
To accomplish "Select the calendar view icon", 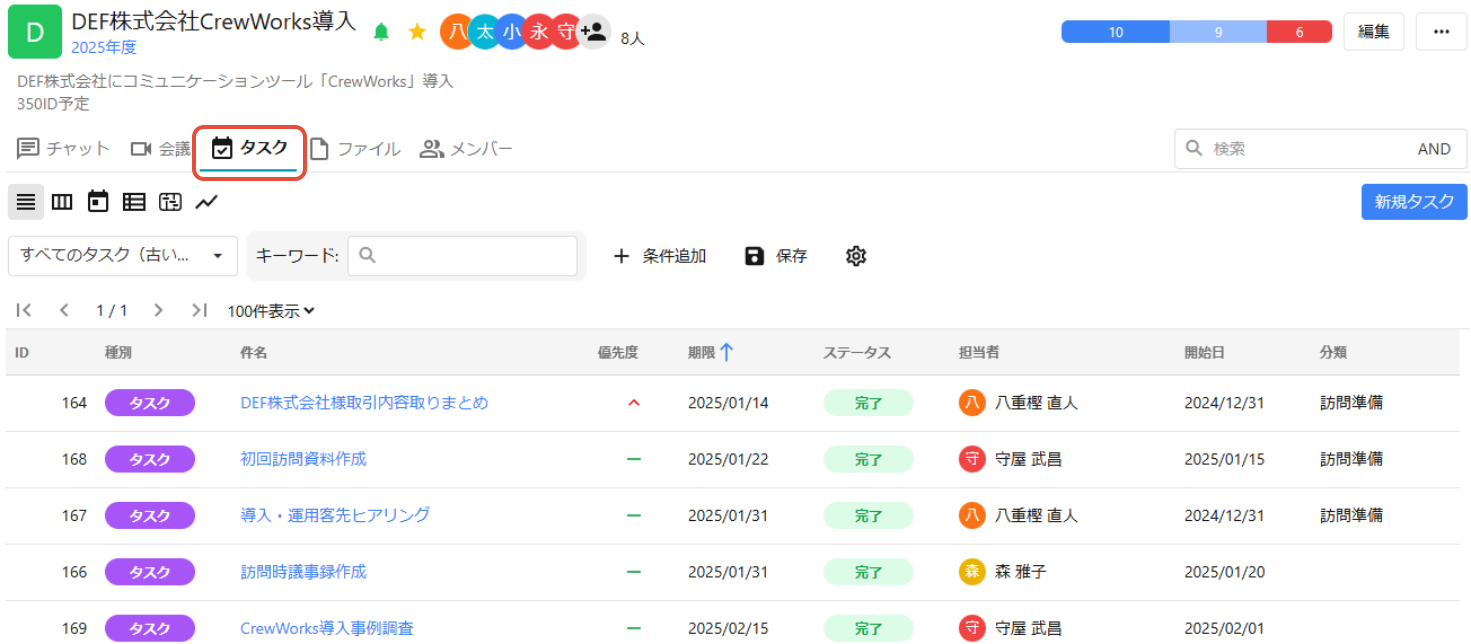I will pos(98,202).
